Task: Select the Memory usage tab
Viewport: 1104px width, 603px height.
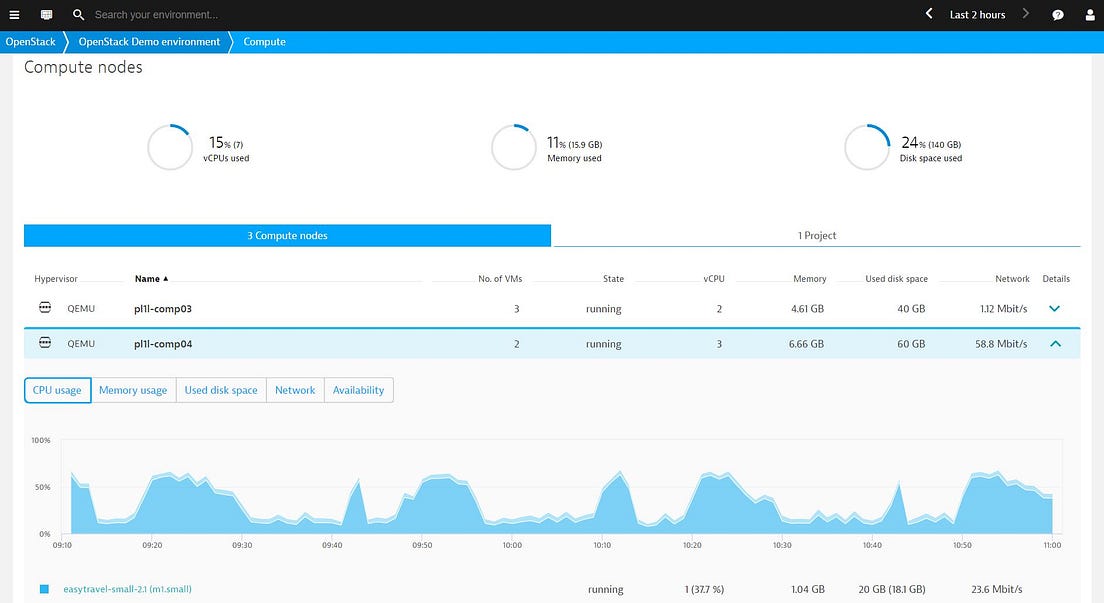Action: click(133, 390)
